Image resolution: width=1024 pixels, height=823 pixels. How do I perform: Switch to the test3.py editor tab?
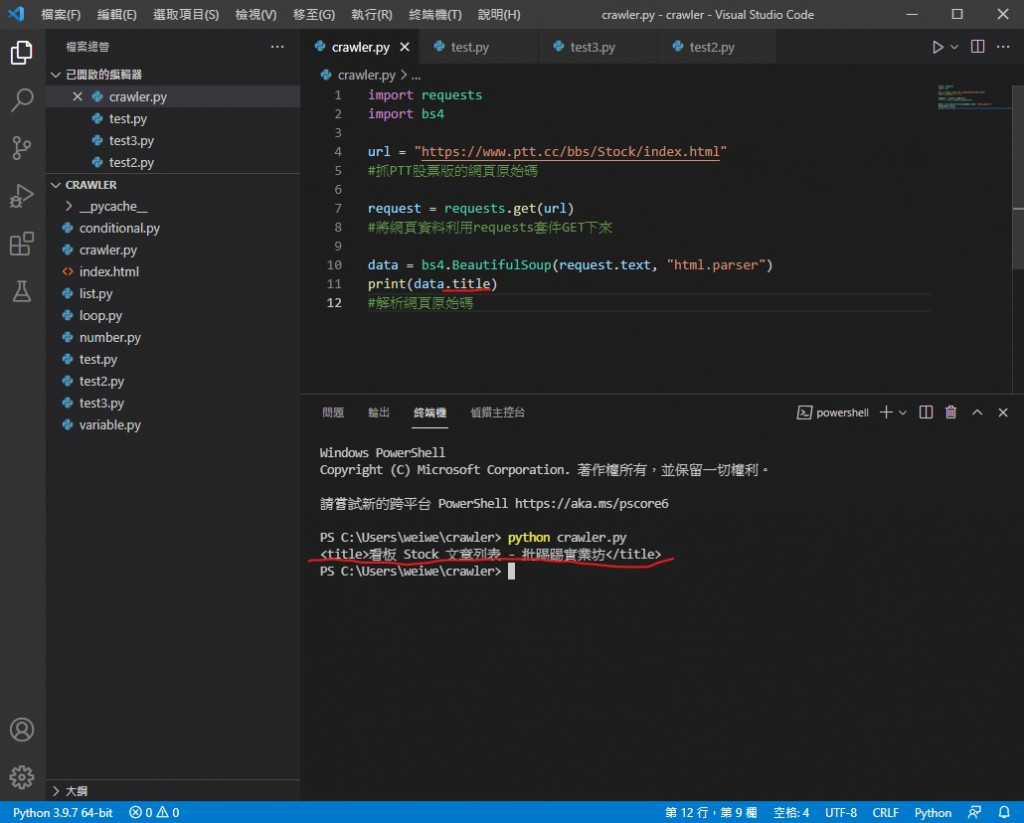tap(598, 47)
